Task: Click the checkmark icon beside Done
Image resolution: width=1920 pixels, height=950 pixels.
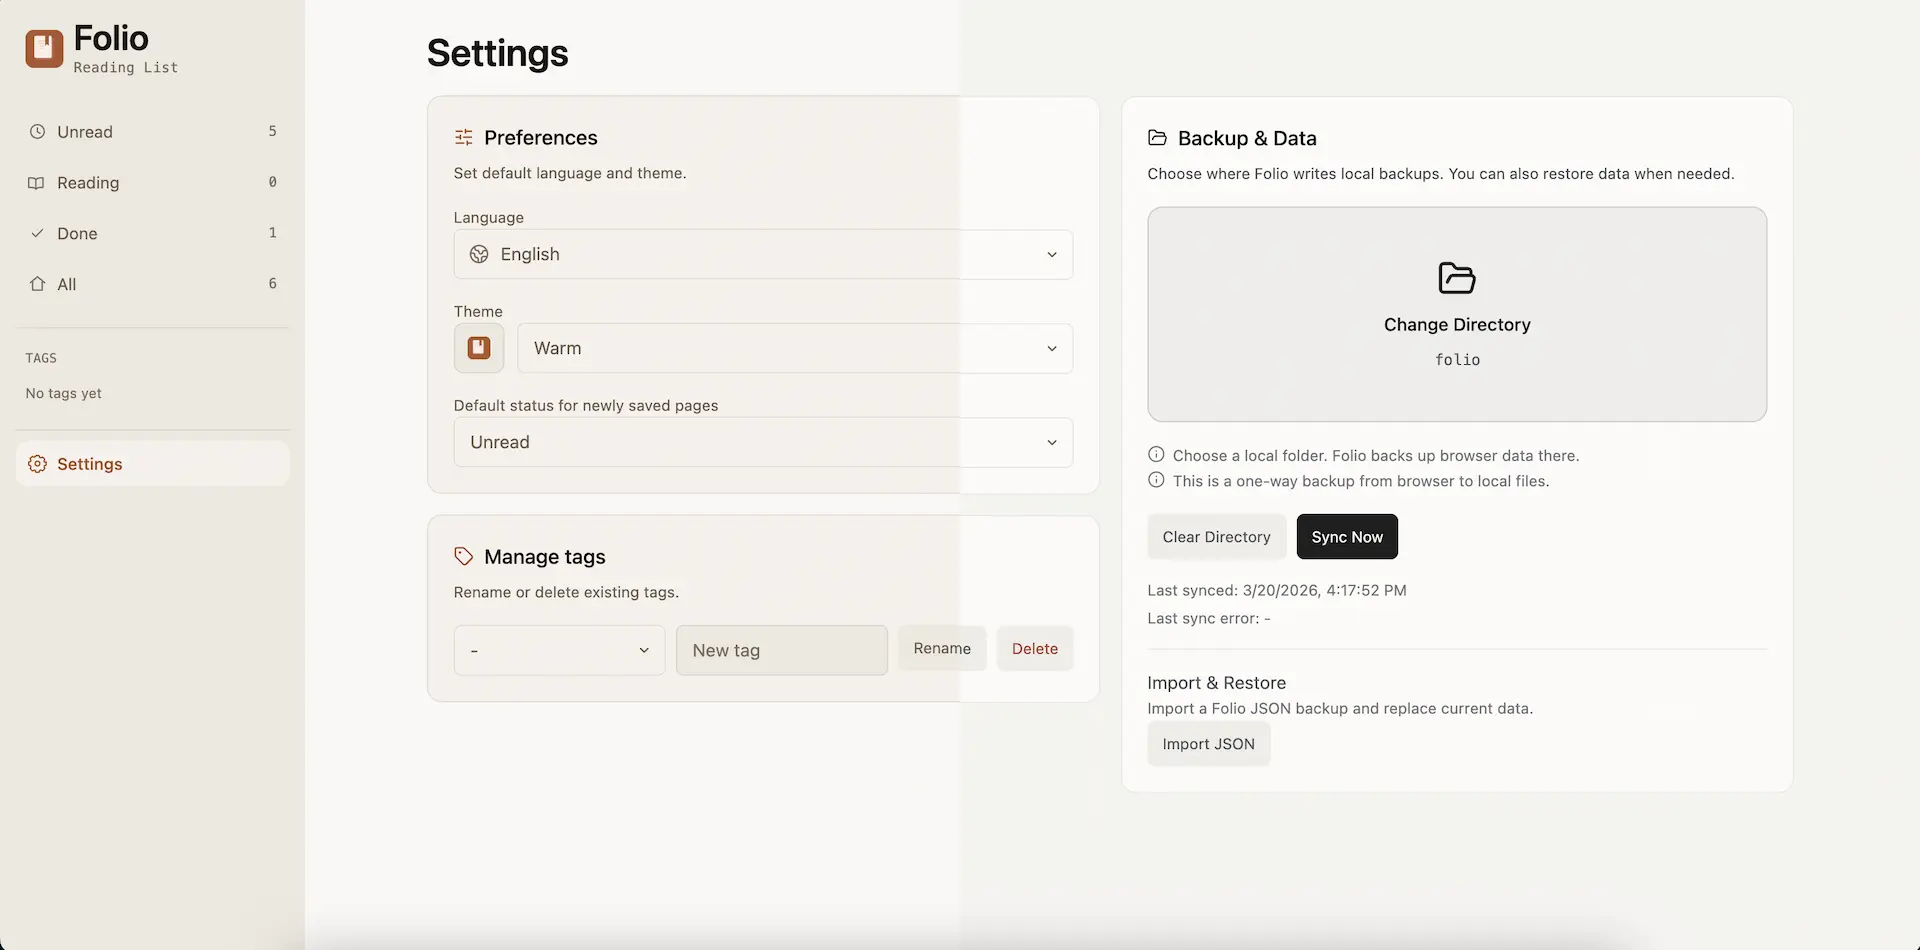Action: pos(37,233)
